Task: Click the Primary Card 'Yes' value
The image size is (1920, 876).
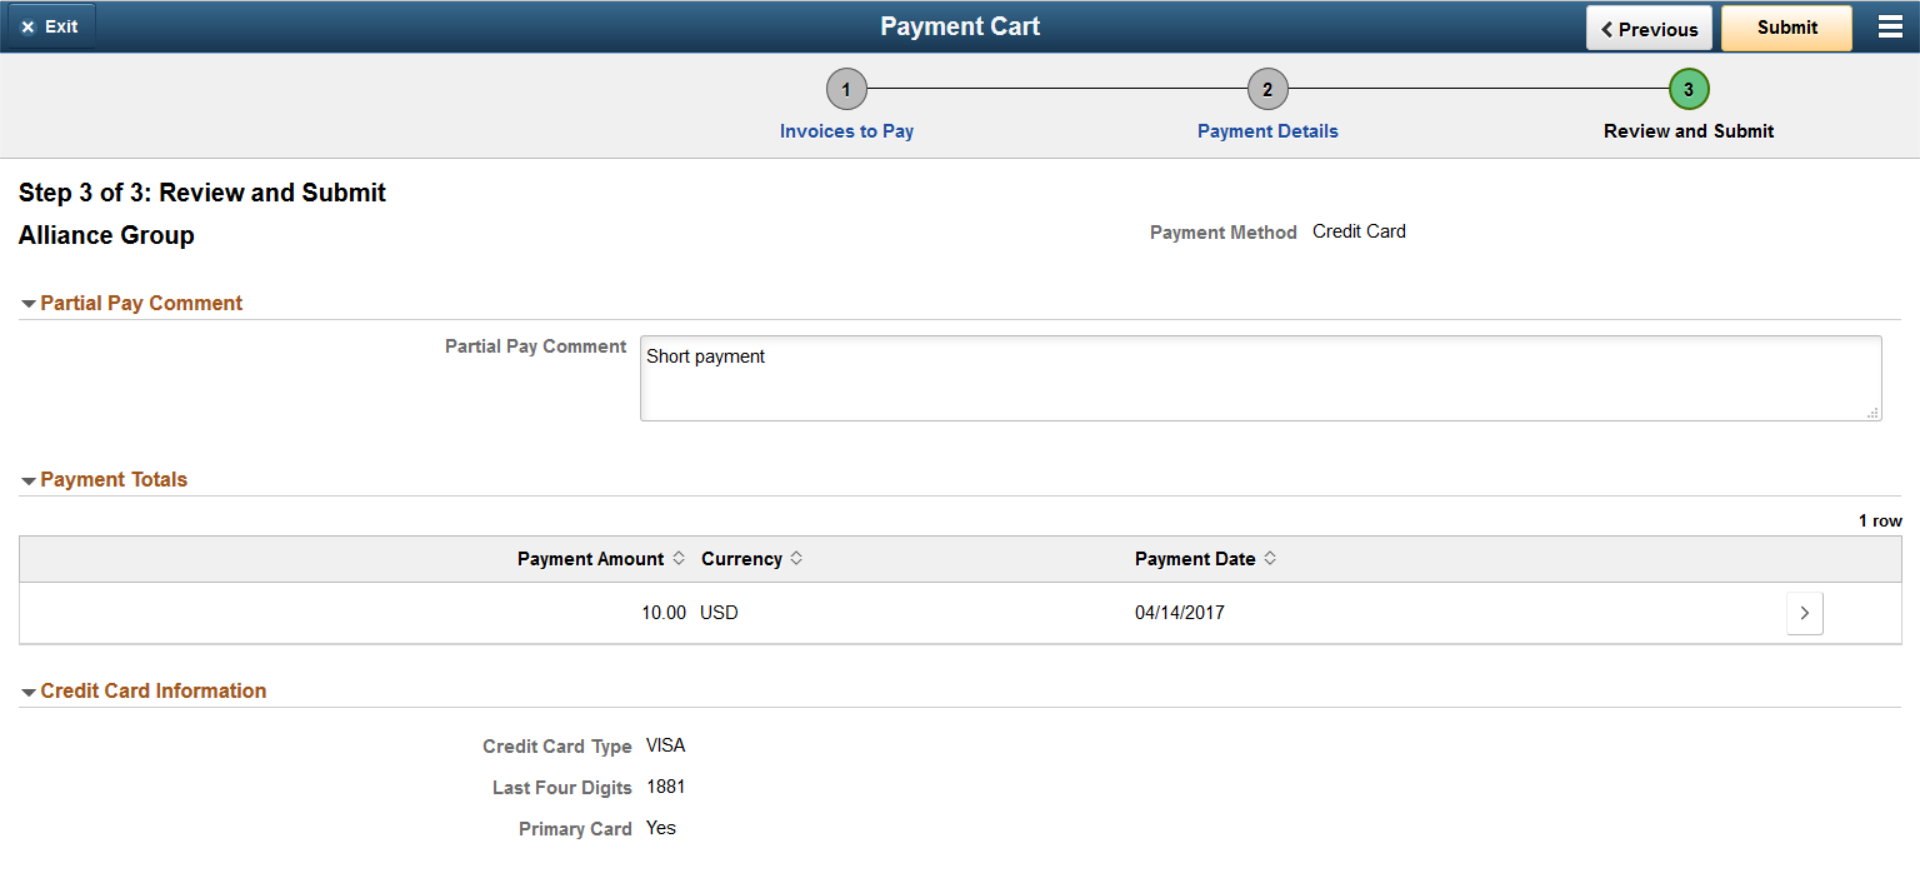Action: pyautogui.click(x=660, y=828)
